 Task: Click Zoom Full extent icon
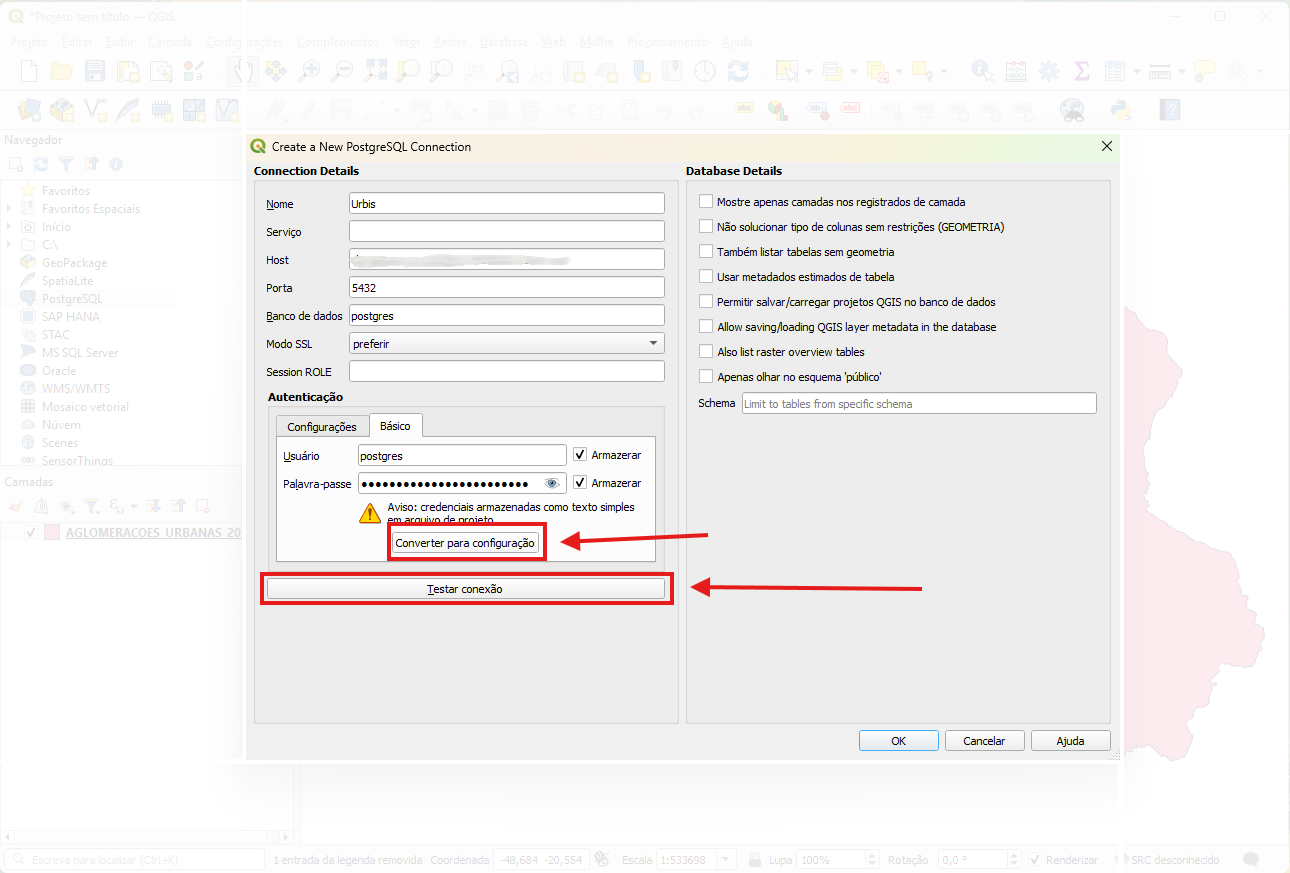(375, 71)
